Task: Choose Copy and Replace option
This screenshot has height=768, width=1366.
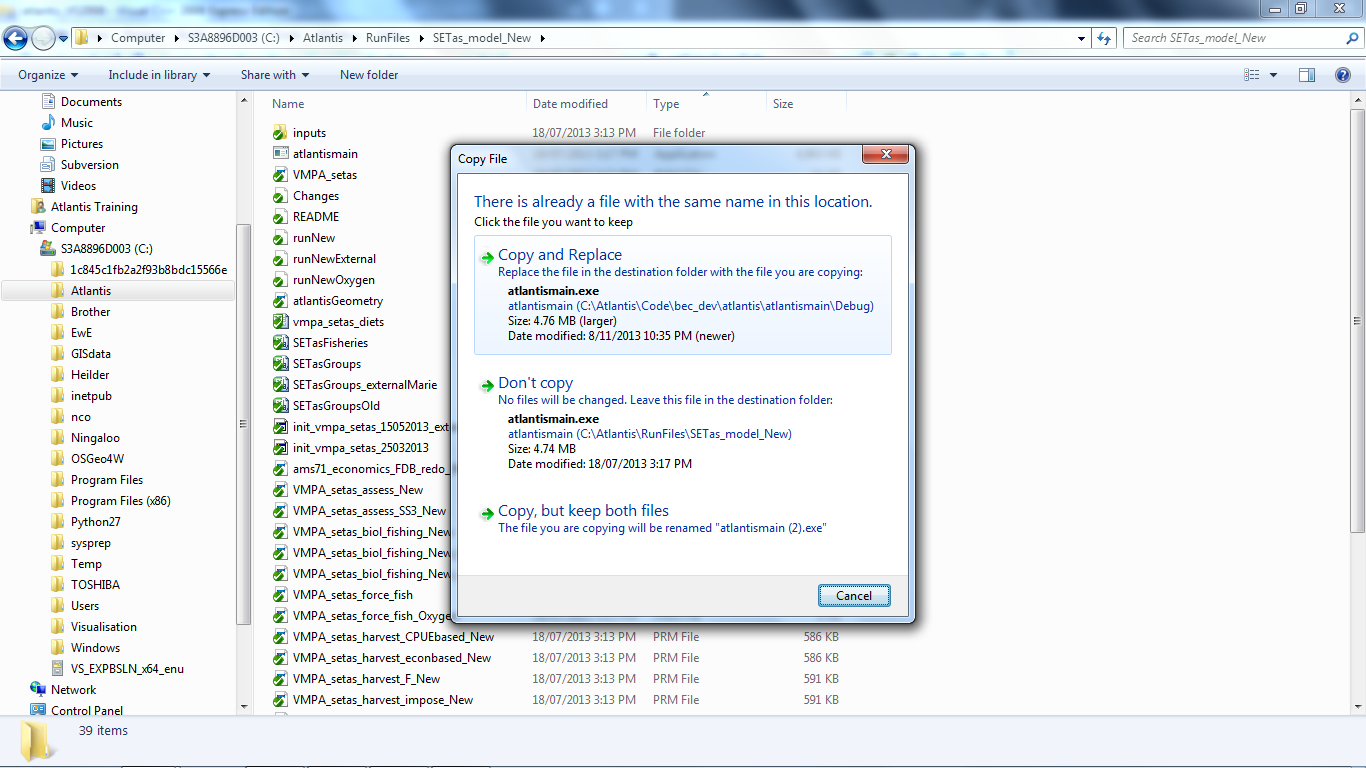Action: tap(560, 255)
